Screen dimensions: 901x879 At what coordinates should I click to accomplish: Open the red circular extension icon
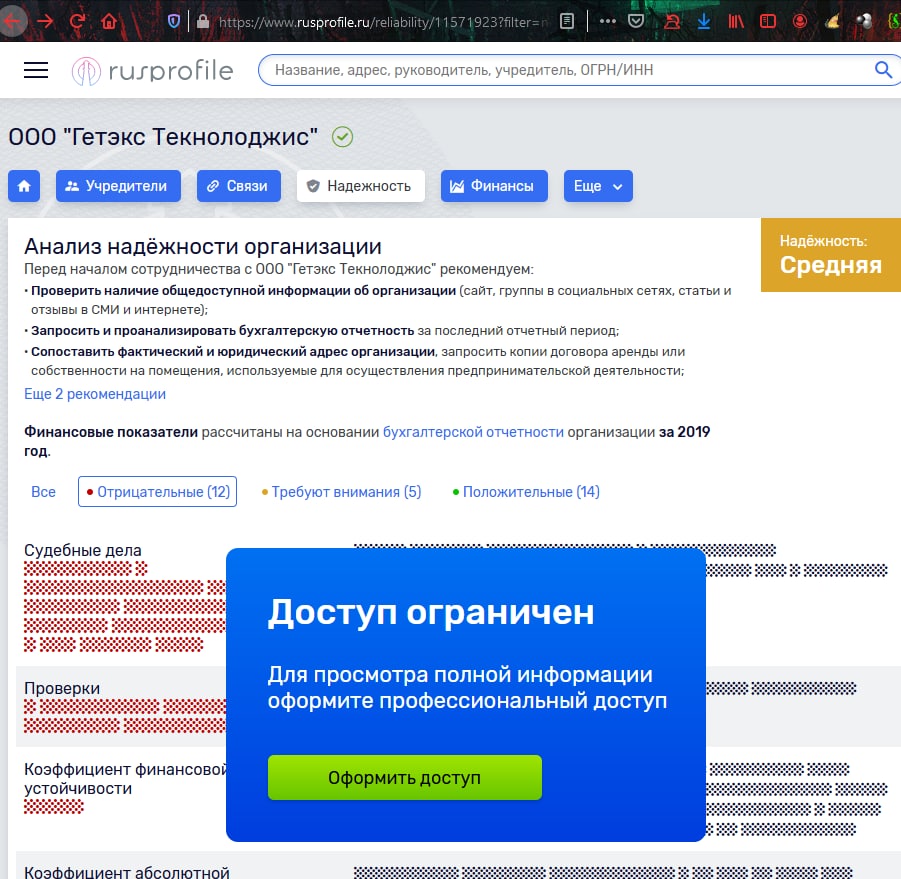pyautogui.click(x=799, y=22)
